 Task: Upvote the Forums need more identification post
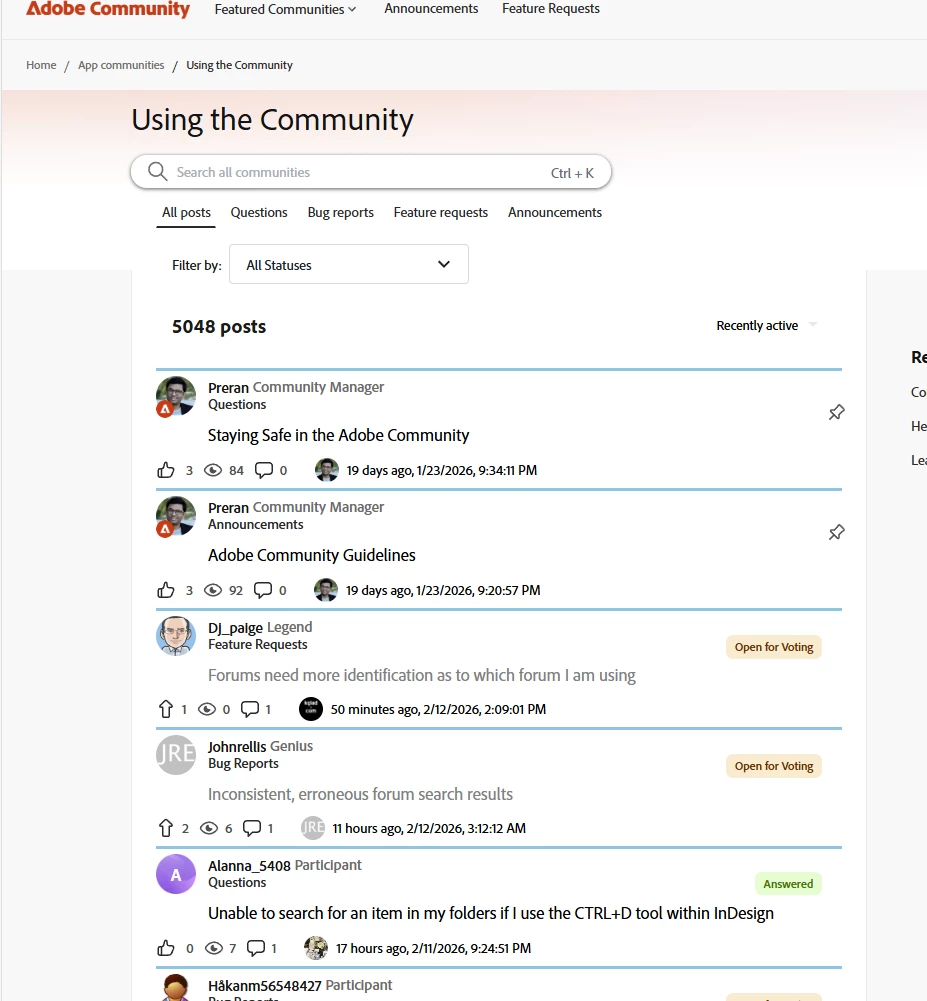[165, 709]
